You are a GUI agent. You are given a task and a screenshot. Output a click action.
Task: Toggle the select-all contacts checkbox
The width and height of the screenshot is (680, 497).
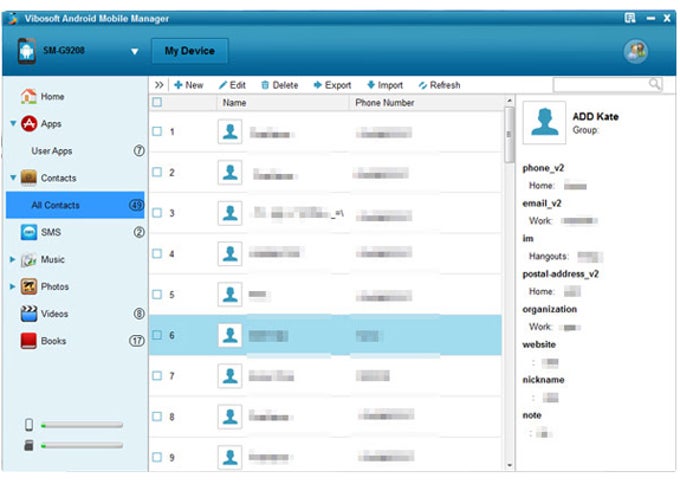pos(157,102)
